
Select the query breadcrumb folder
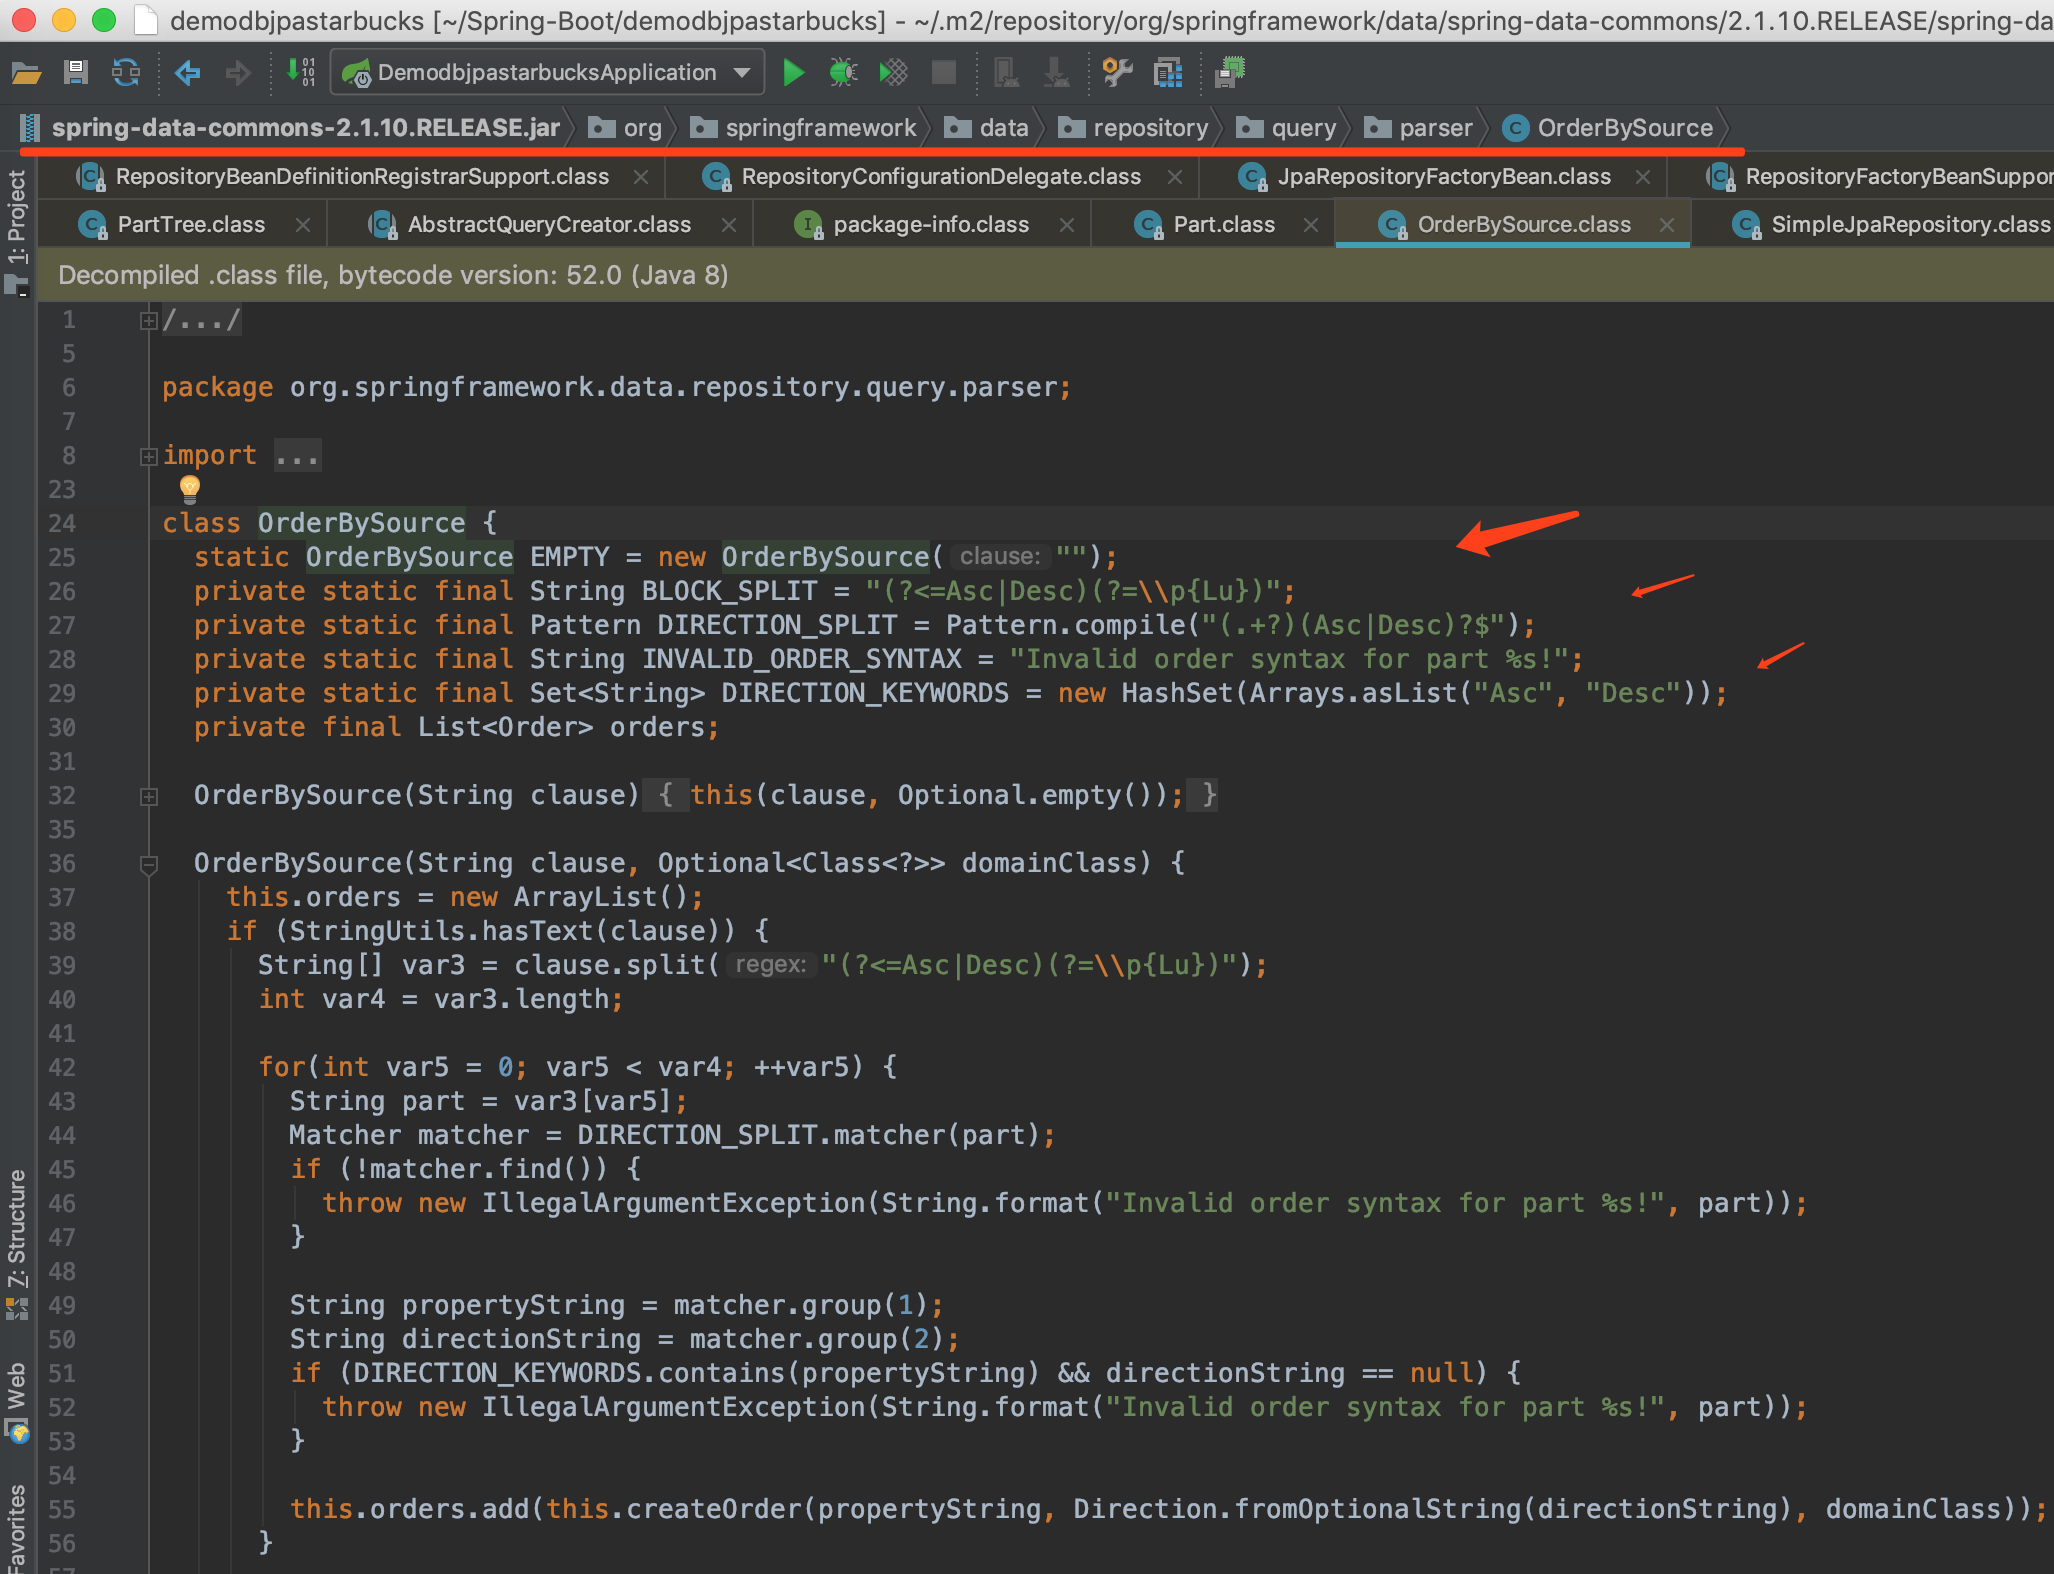tap(1286, 128)
